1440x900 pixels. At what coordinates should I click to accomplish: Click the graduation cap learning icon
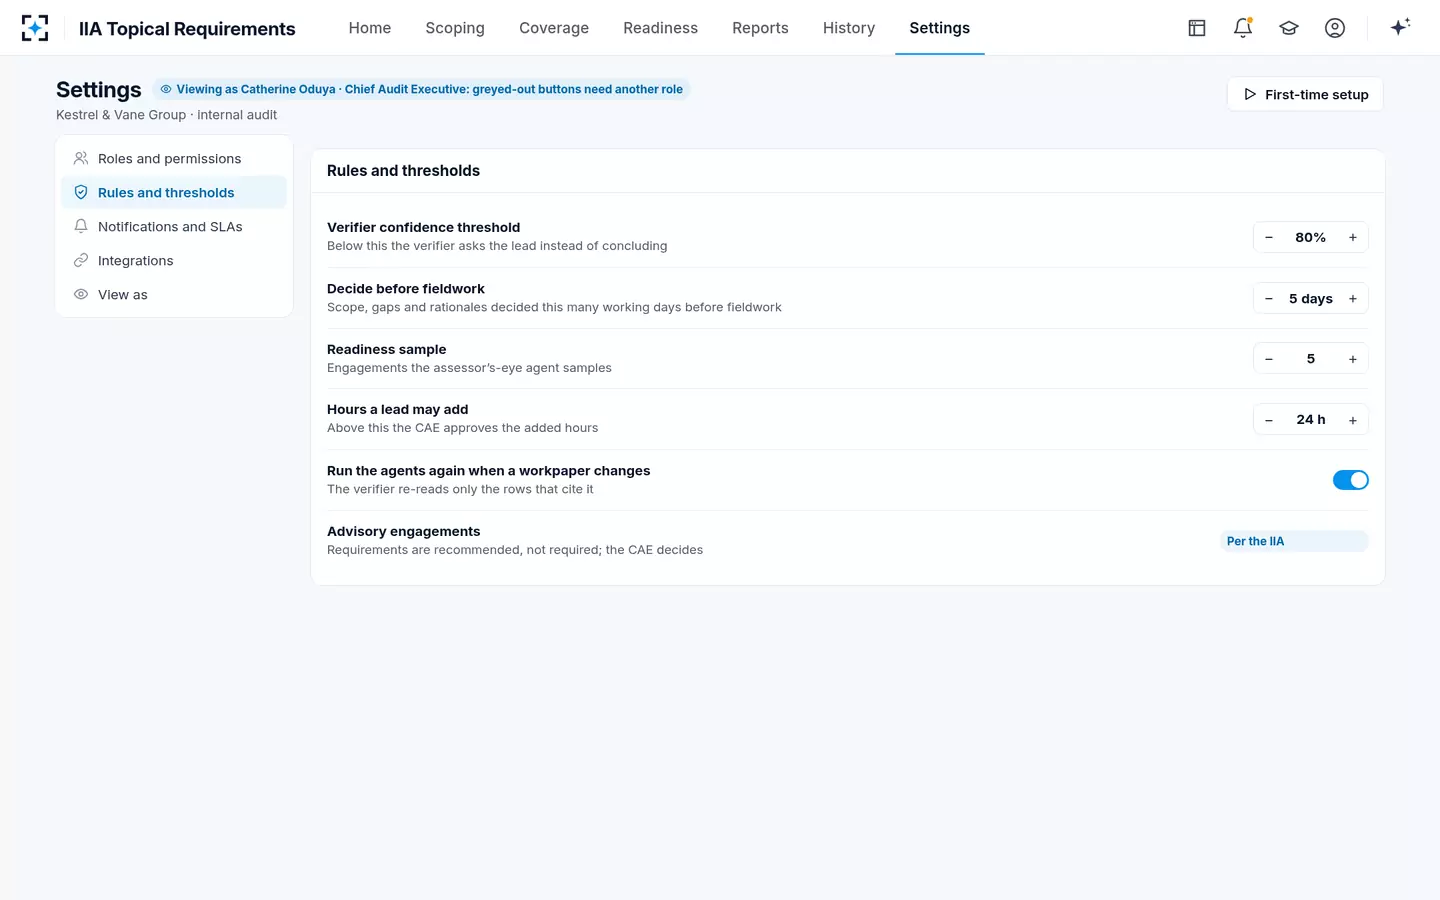click(1289, 28)
